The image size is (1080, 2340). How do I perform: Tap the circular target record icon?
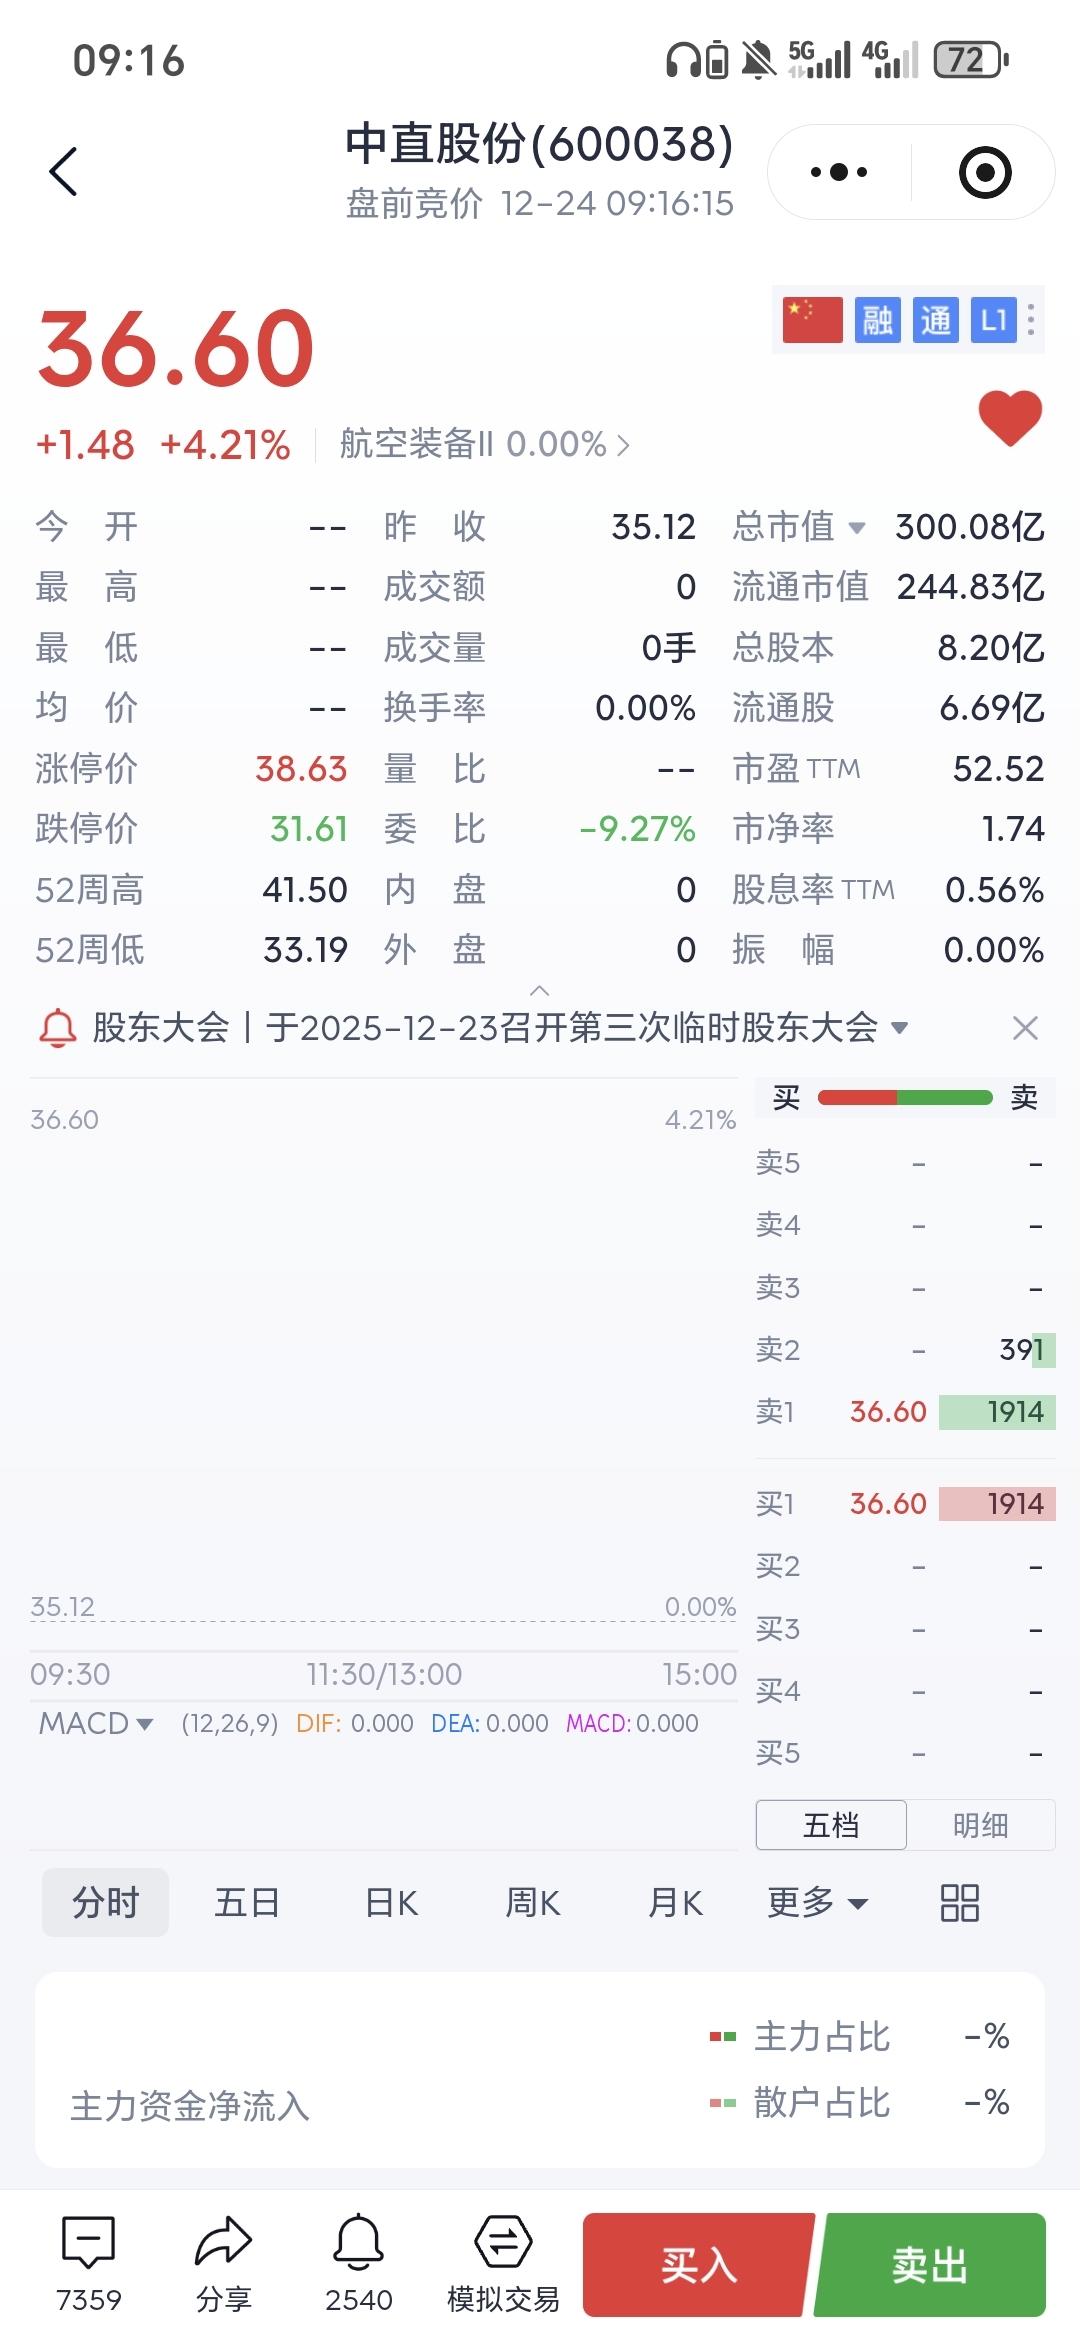coord(985,172)
